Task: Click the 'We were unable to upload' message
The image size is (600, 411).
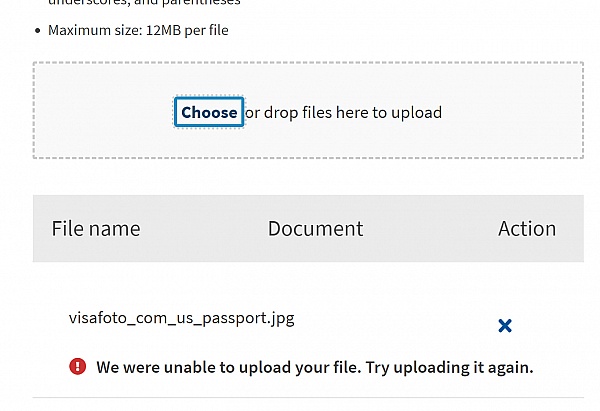Action: coord(228,367)
